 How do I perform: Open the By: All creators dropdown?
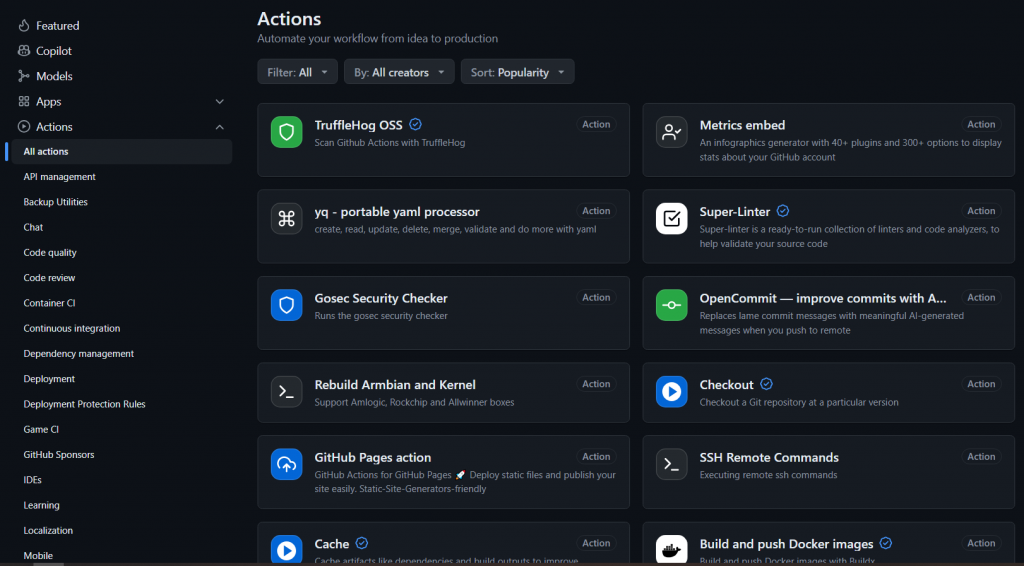pos(399,72)
